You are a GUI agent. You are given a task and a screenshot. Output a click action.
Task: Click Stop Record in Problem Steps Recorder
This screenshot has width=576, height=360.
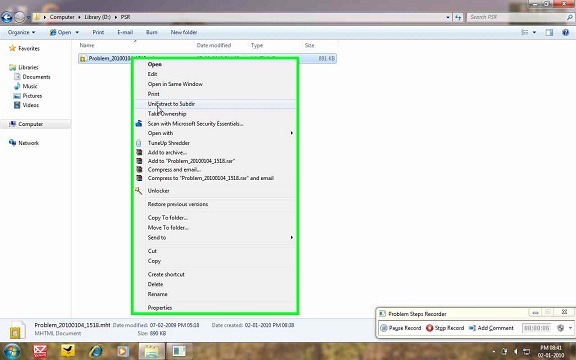pyautogui.click(x=445, y=328)
